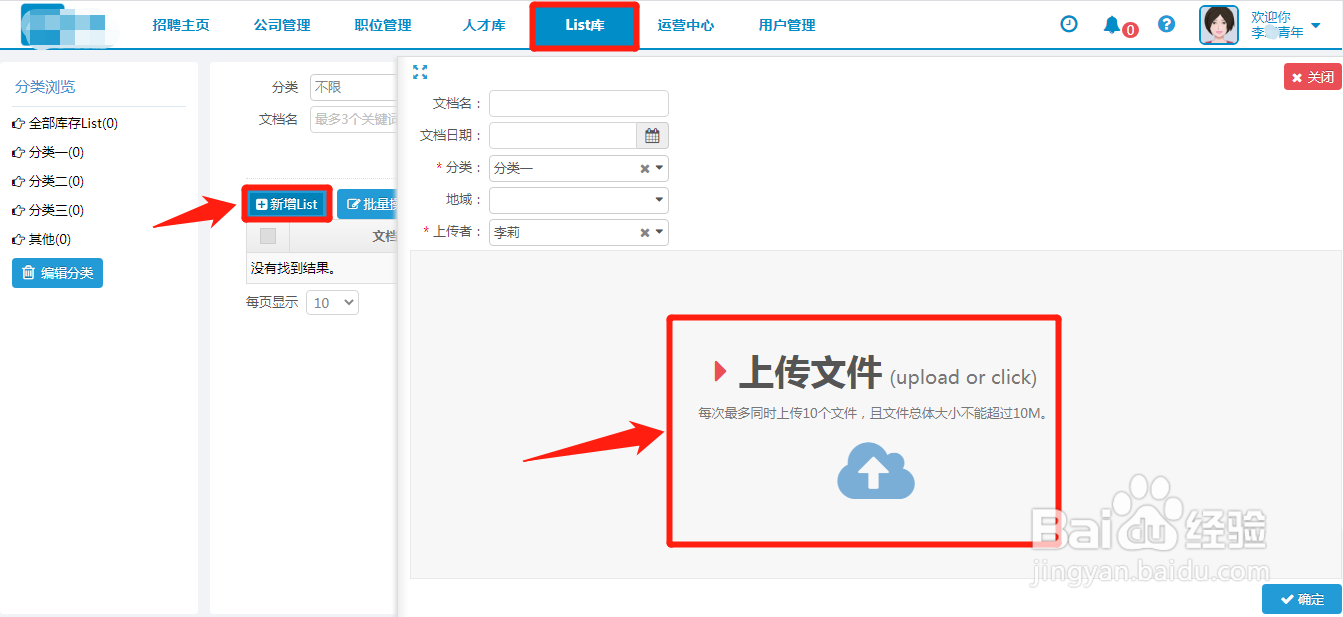Click the user avatar photo
This screenshot has width=1343, height=617.
[1218, 24]
